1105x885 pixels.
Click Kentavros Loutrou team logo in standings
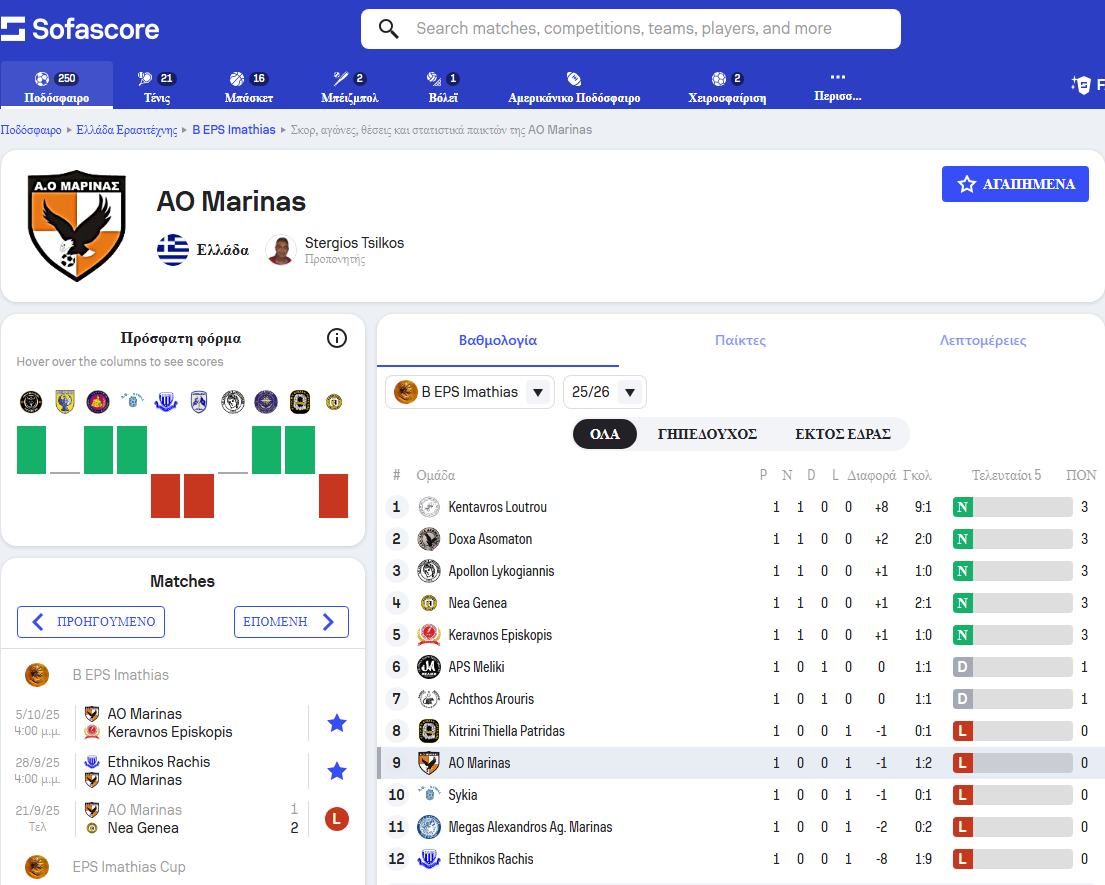(428, 507)
